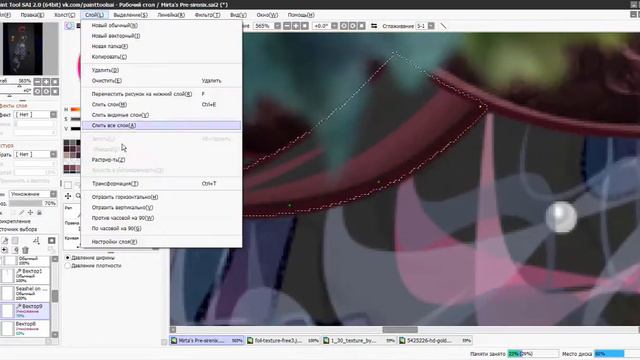Viewport: 640px width, 360px height.
Task: Choose Настройки слоя menu entry
Action: [162, 242]
